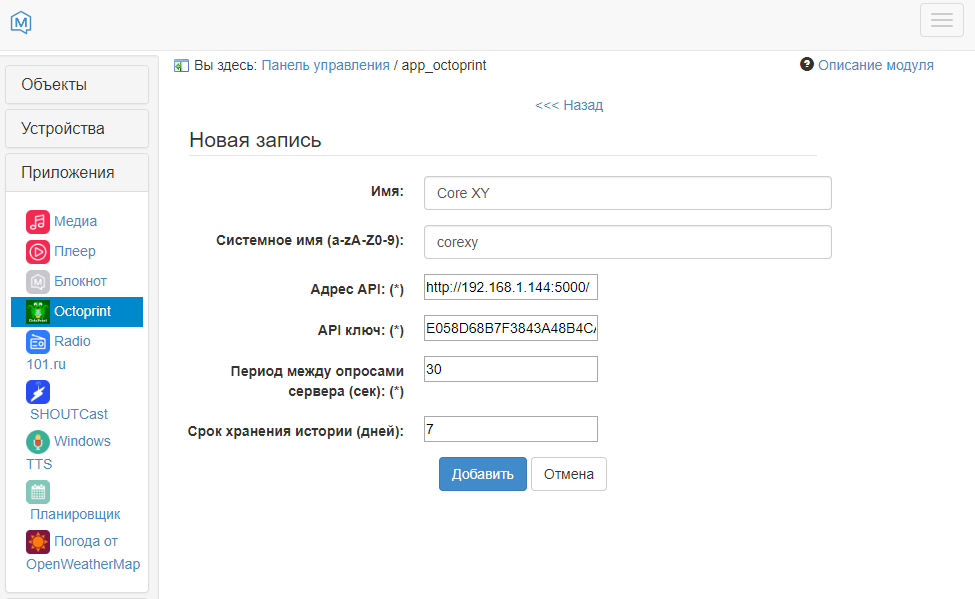Select the Octoprint app icon

pyautogui.click(x=38, y=311)
